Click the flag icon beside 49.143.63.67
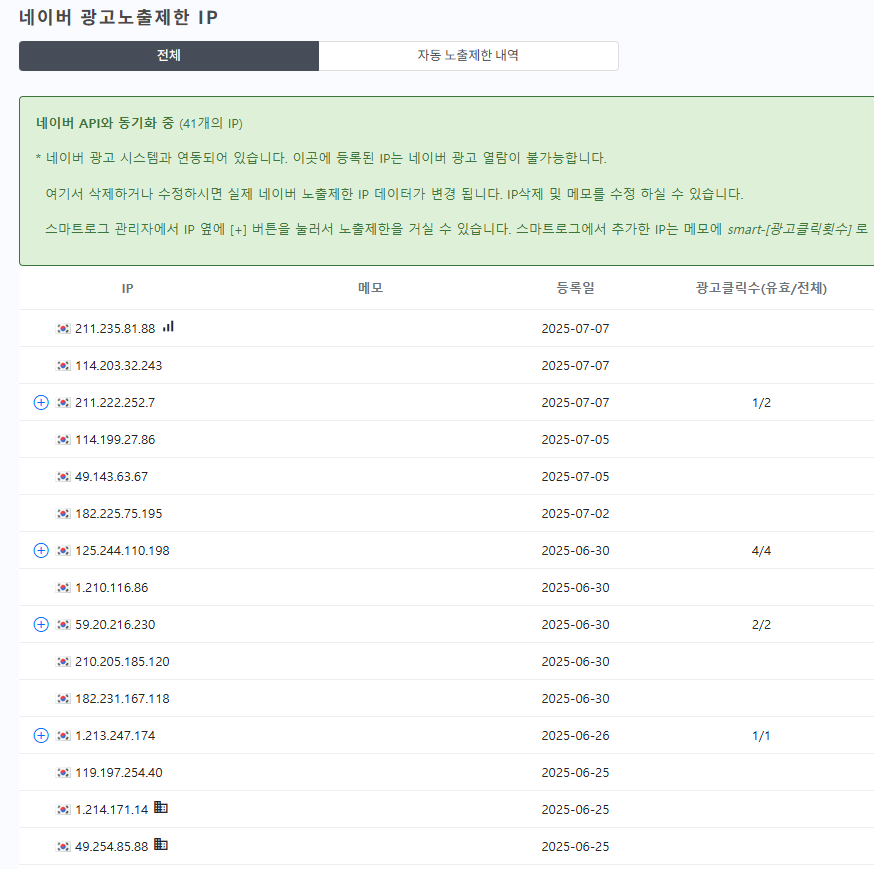874x869 pixels. click(64, 477)
